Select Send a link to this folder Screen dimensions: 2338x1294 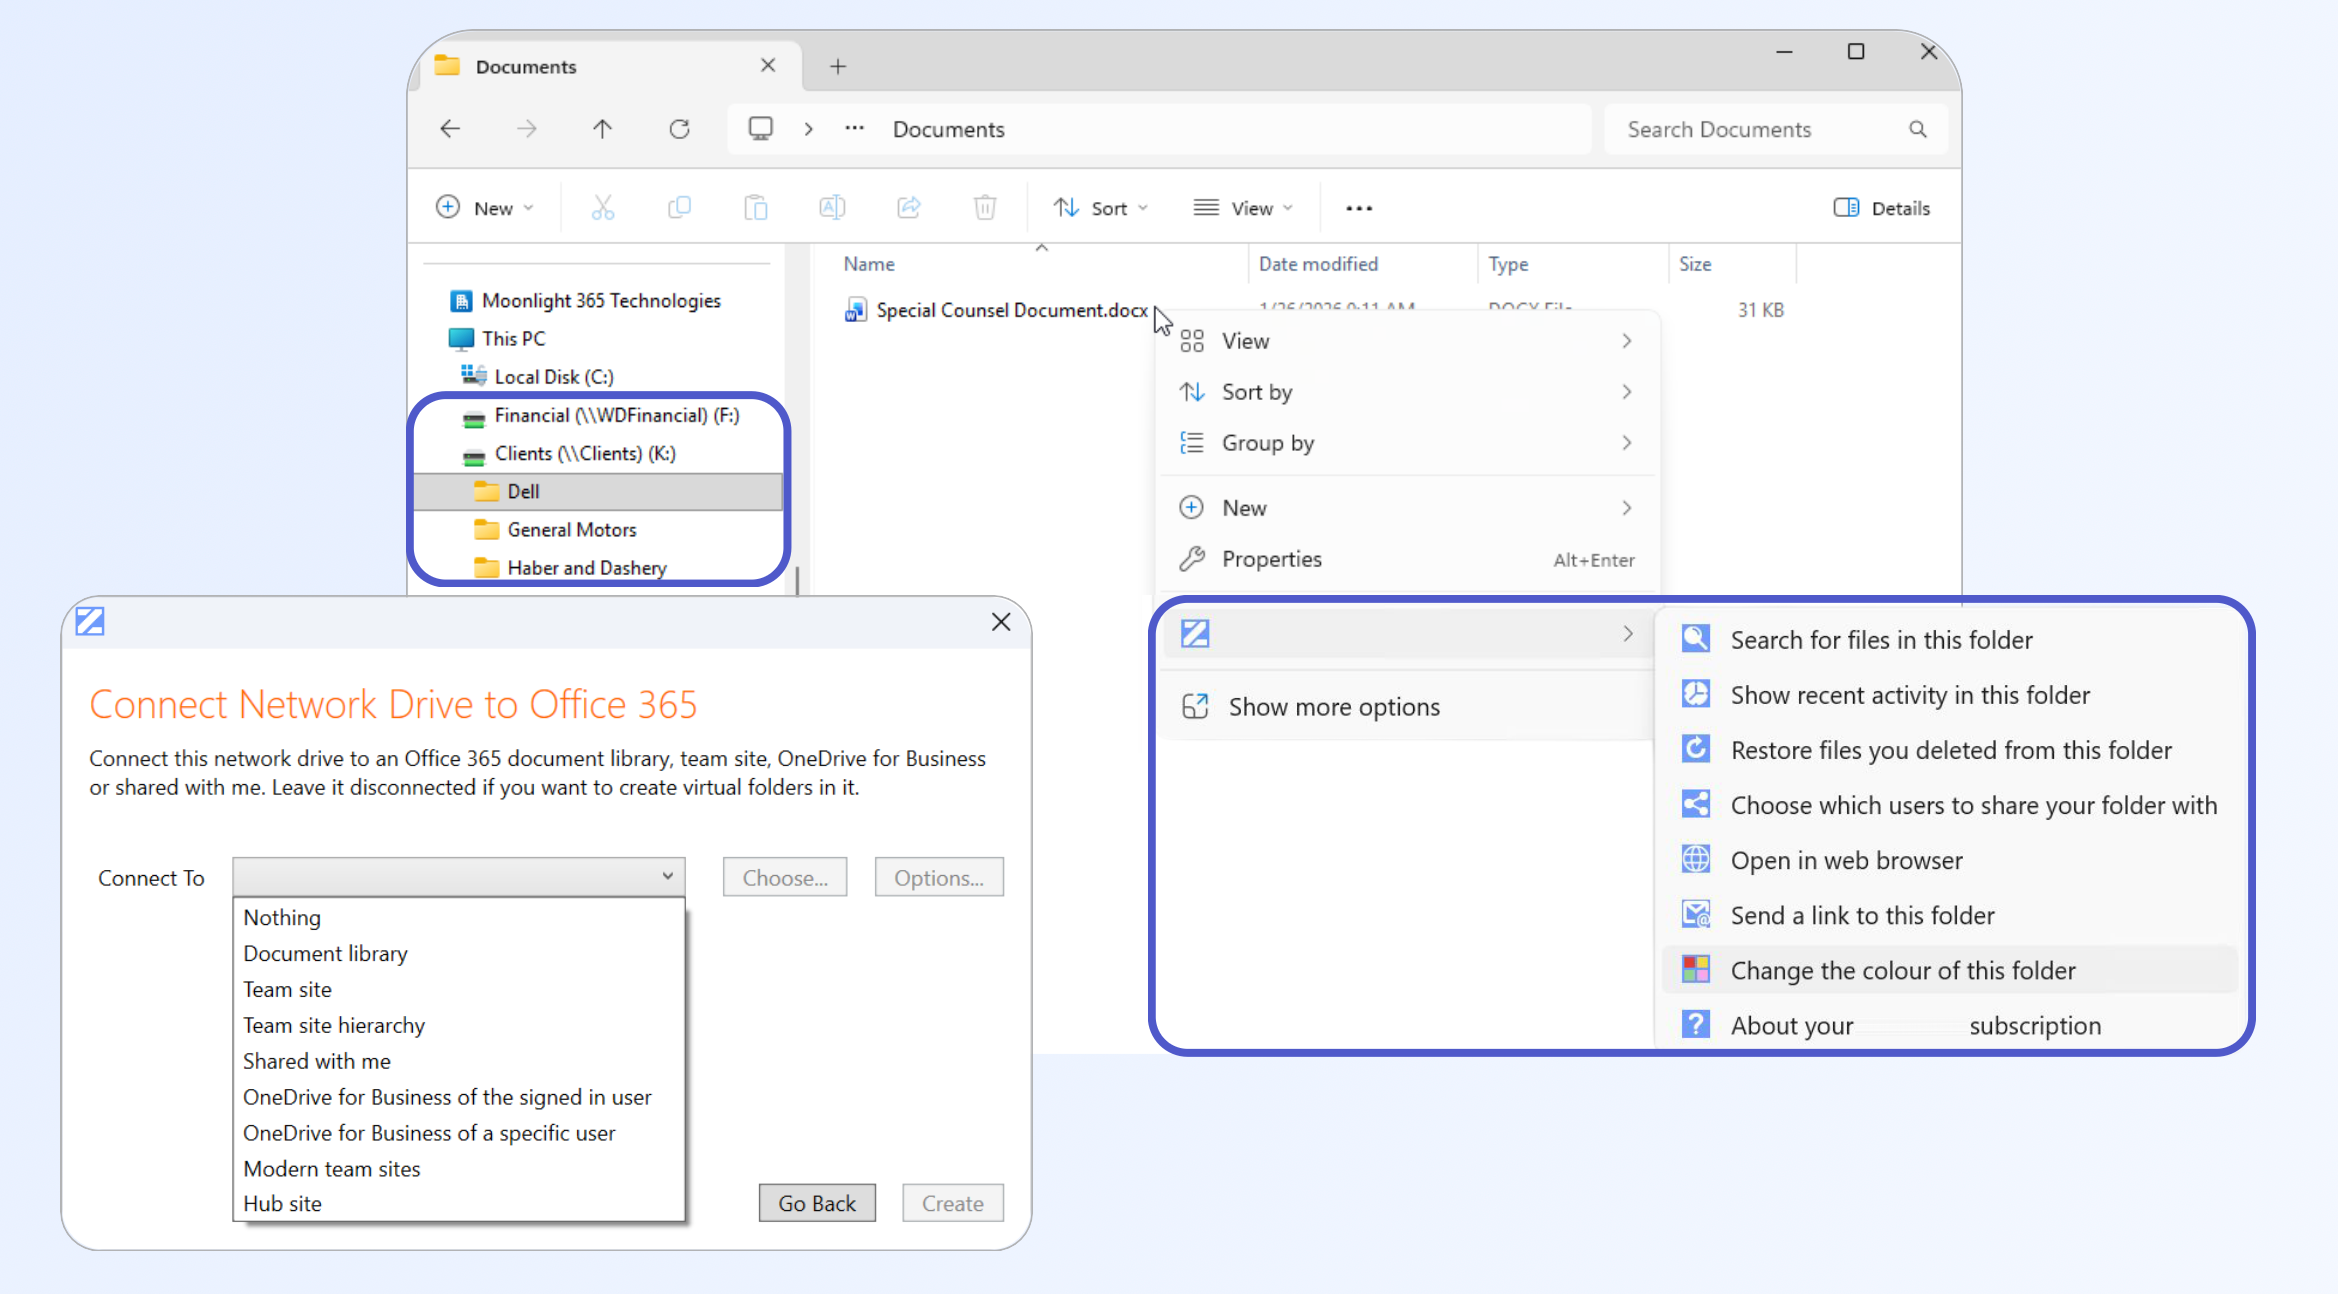click(x=1947, y=915)
